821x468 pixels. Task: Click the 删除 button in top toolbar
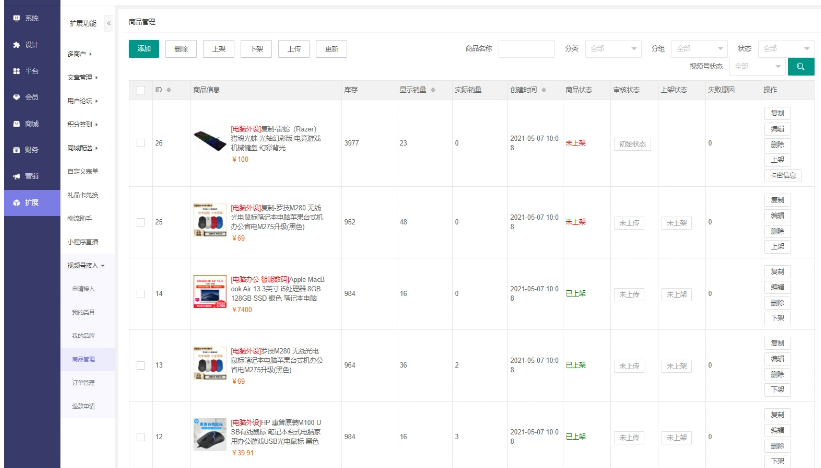click(x=181, y=49)
